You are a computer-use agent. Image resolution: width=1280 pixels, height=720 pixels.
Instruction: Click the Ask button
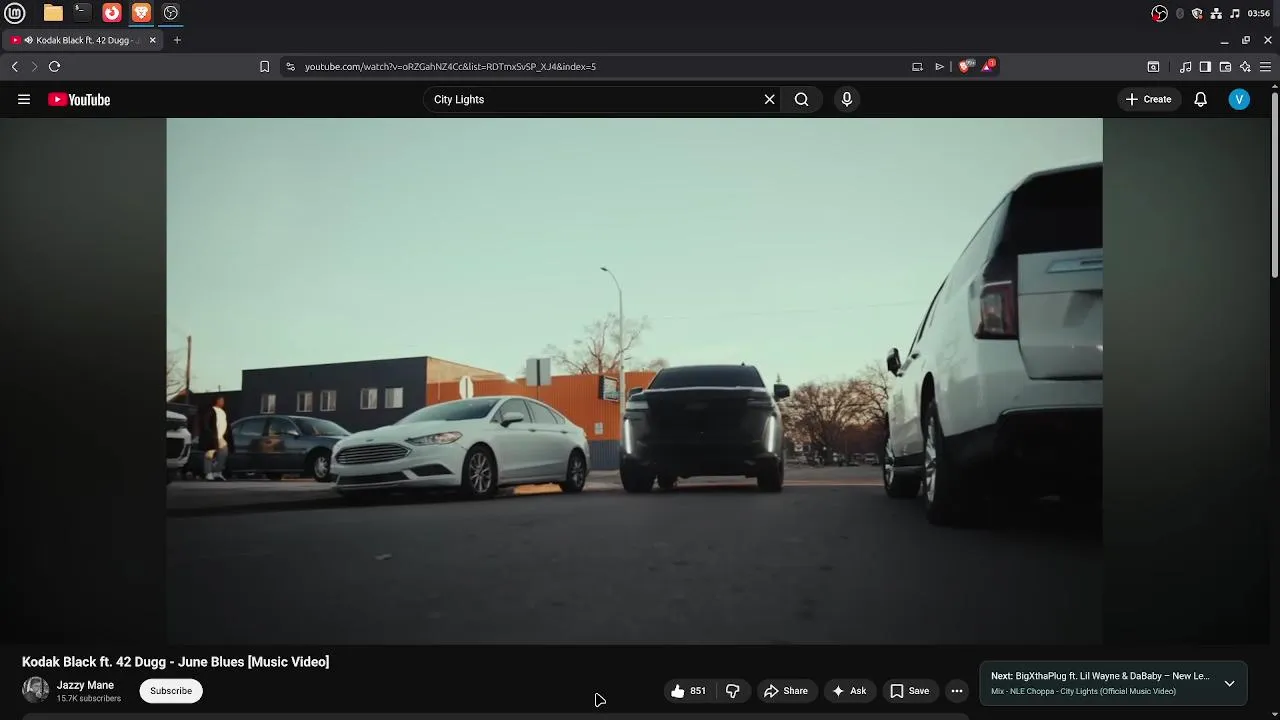(849, 691)
